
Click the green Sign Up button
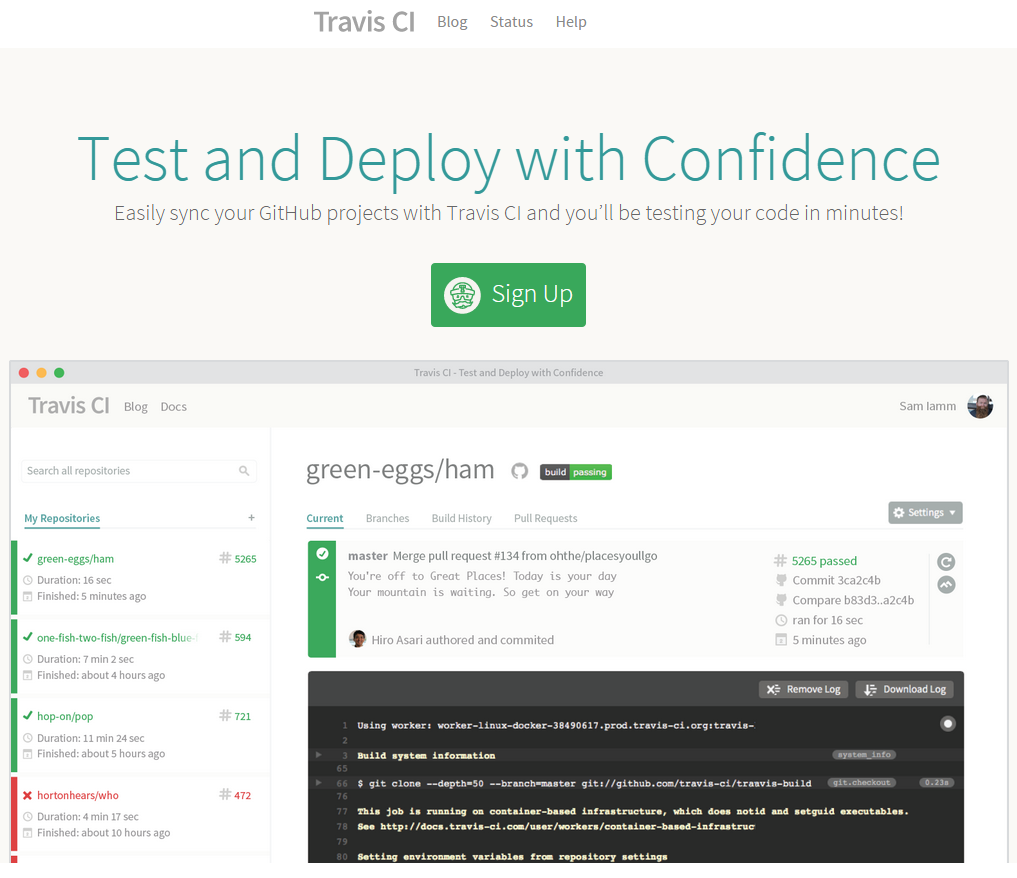tap(508, 294)
